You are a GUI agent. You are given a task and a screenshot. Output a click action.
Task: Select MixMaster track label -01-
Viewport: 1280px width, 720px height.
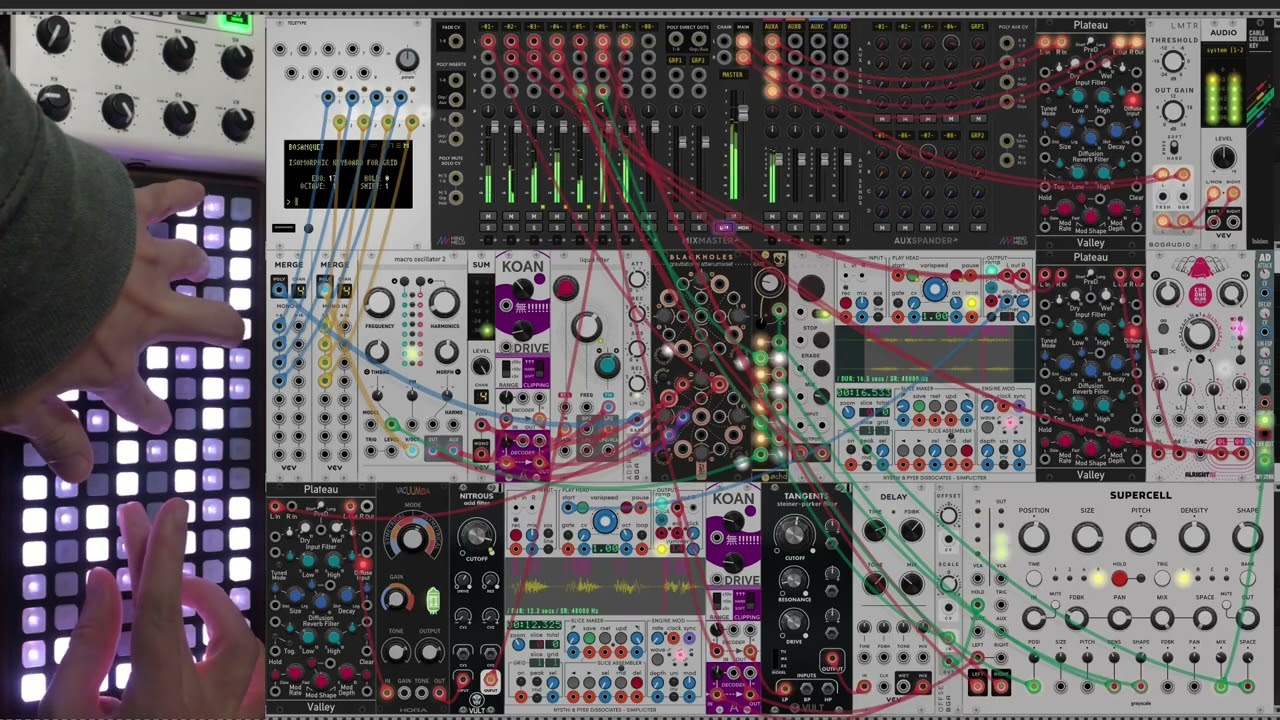click(488, 26)
